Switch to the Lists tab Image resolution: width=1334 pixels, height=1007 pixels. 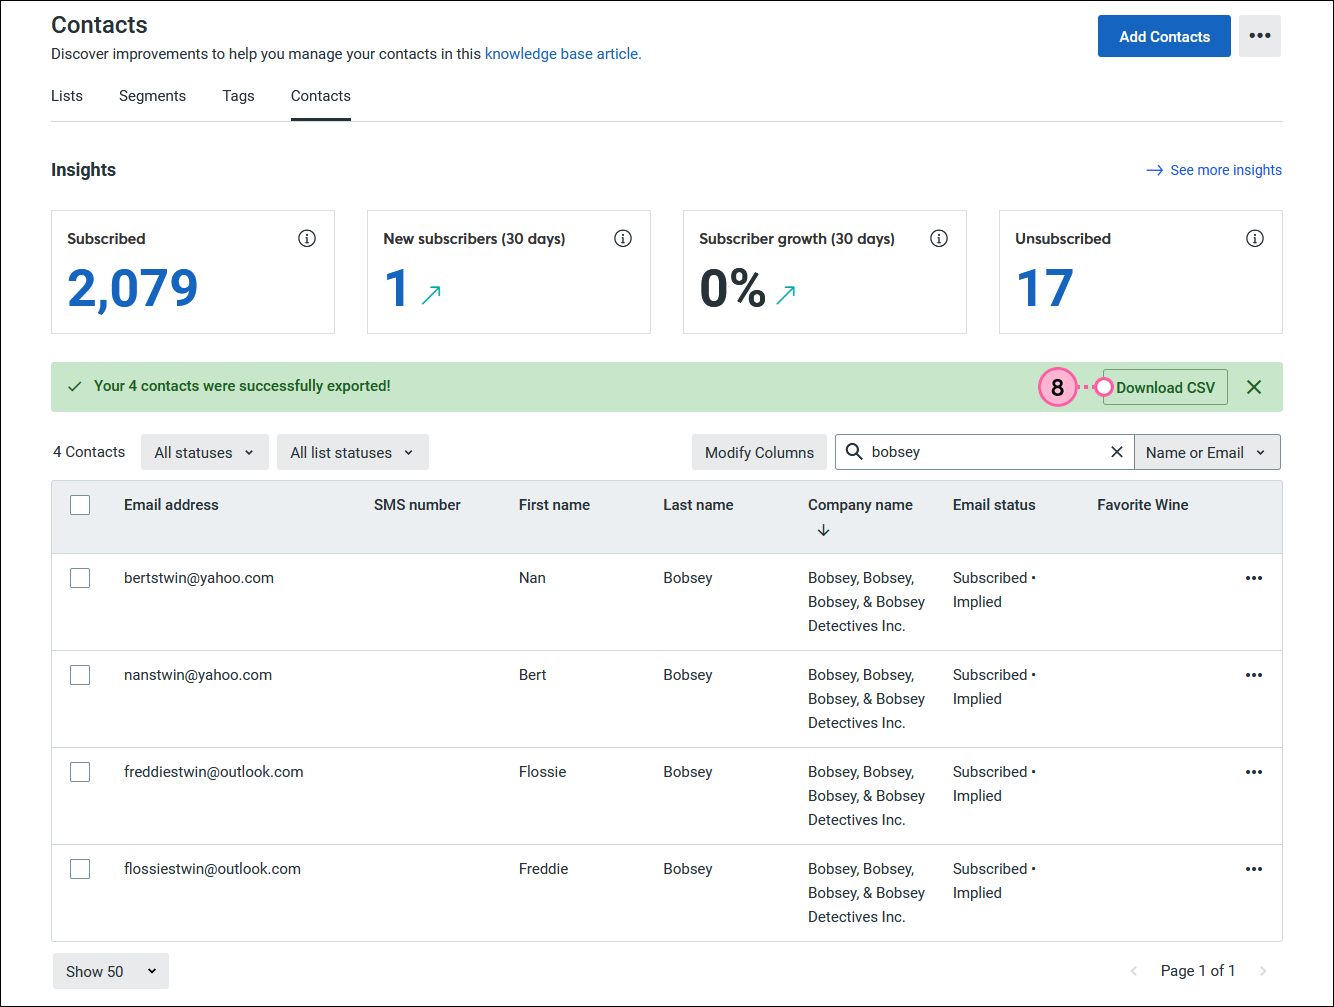click(67, 96)
